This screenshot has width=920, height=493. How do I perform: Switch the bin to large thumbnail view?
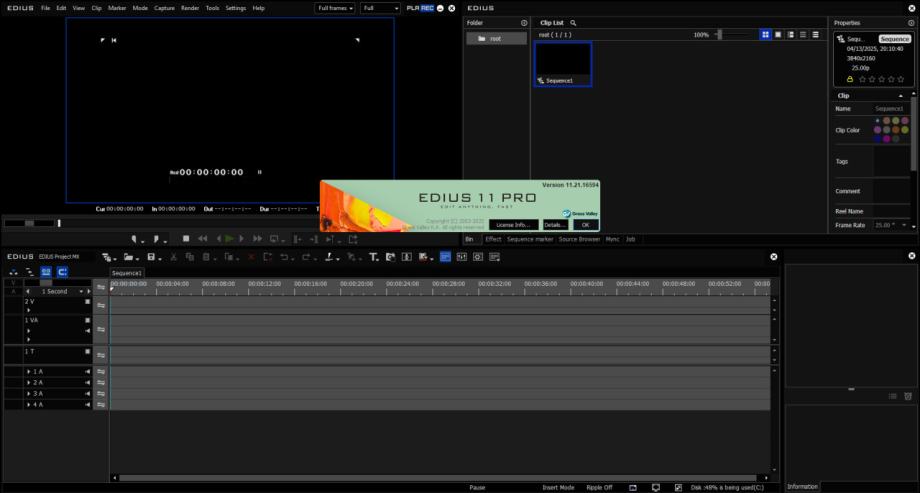[x=765, y=35]
